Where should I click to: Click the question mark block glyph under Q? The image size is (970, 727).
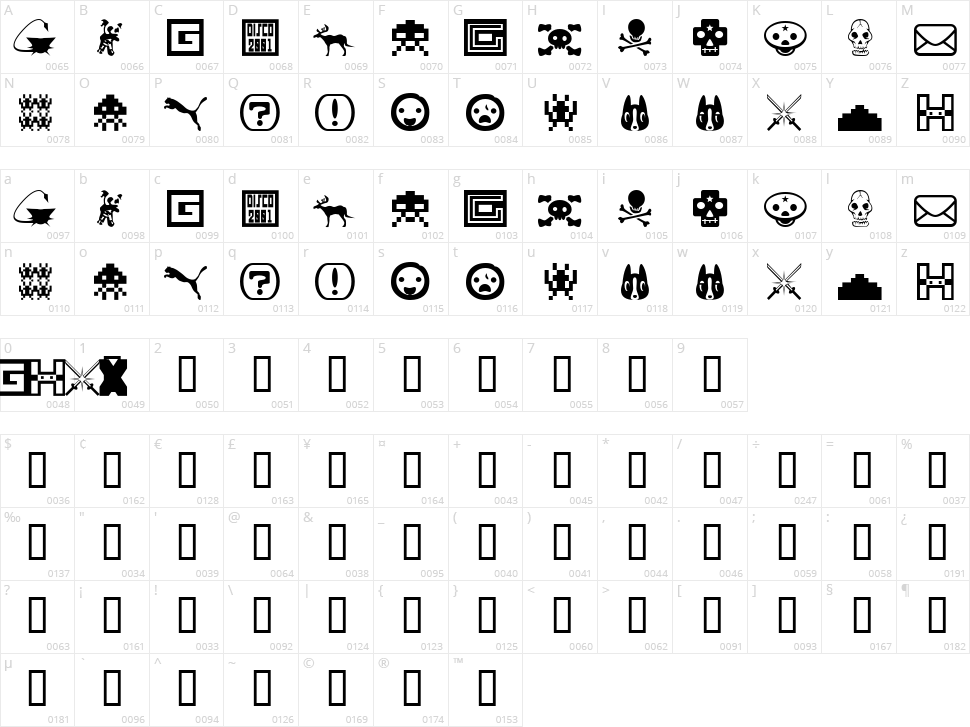(260, 113)
